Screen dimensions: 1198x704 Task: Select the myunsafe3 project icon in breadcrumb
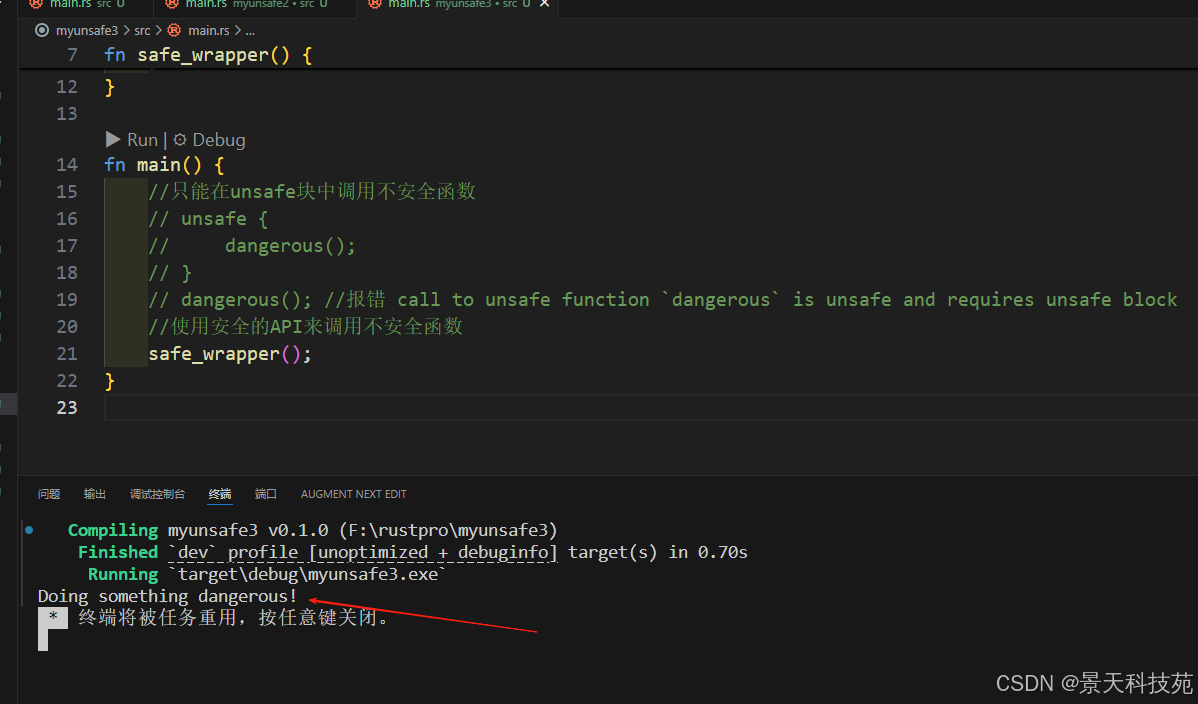click(x=41, y=30)
